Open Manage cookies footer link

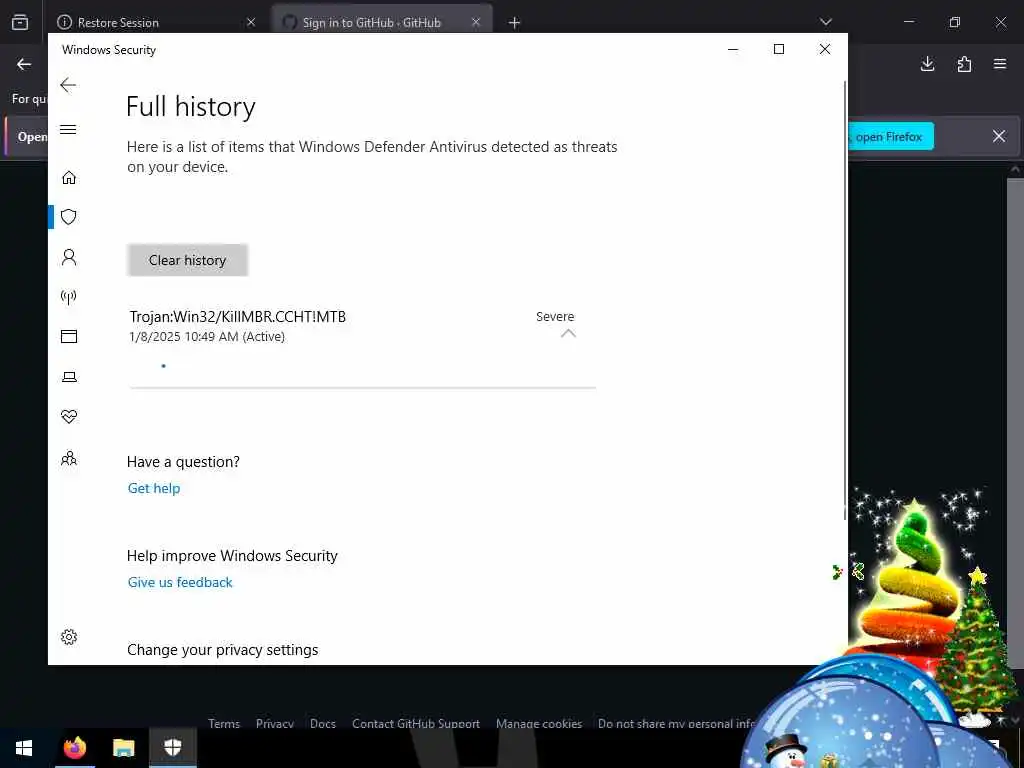pyautogui.click(x=539, y=724)
